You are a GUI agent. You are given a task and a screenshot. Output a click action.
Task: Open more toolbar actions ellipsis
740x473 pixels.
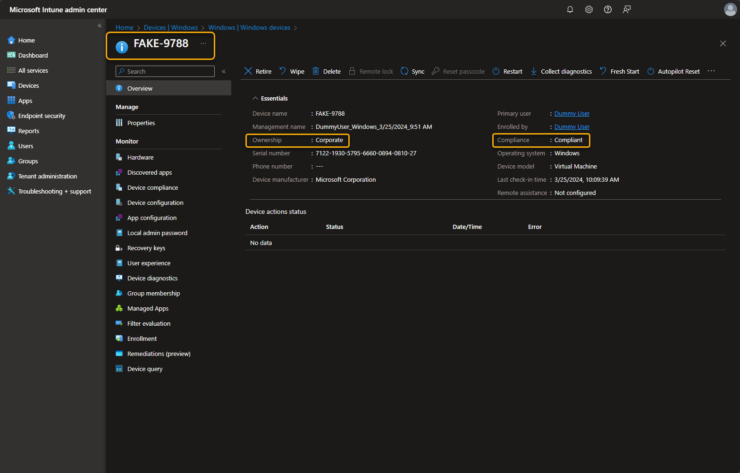(x=711, y=72)
